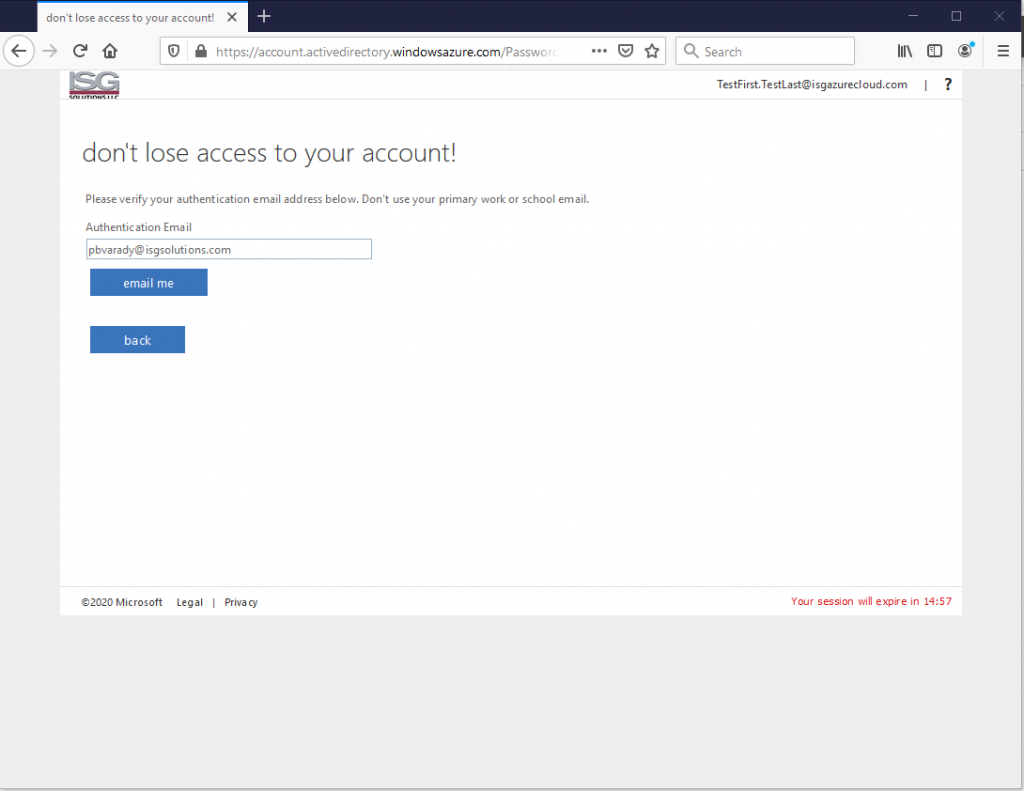Click the TestFirst.TestLast@isgazurecloud.com account name
Image resolution: width=1024 pixels, height=791 pixels.
point(812,84)
